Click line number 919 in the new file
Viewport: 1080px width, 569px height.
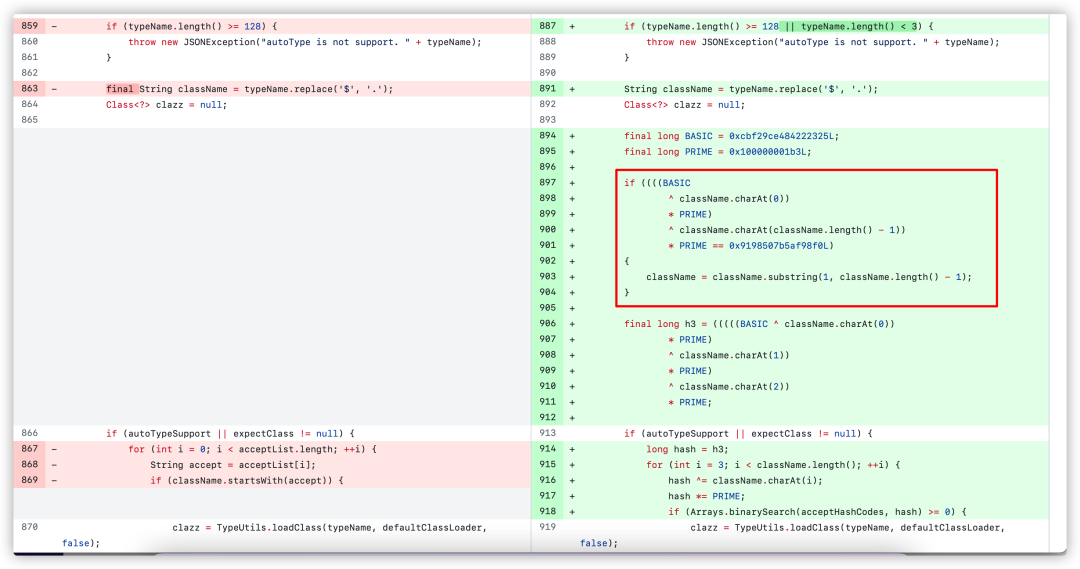(548, 527)
